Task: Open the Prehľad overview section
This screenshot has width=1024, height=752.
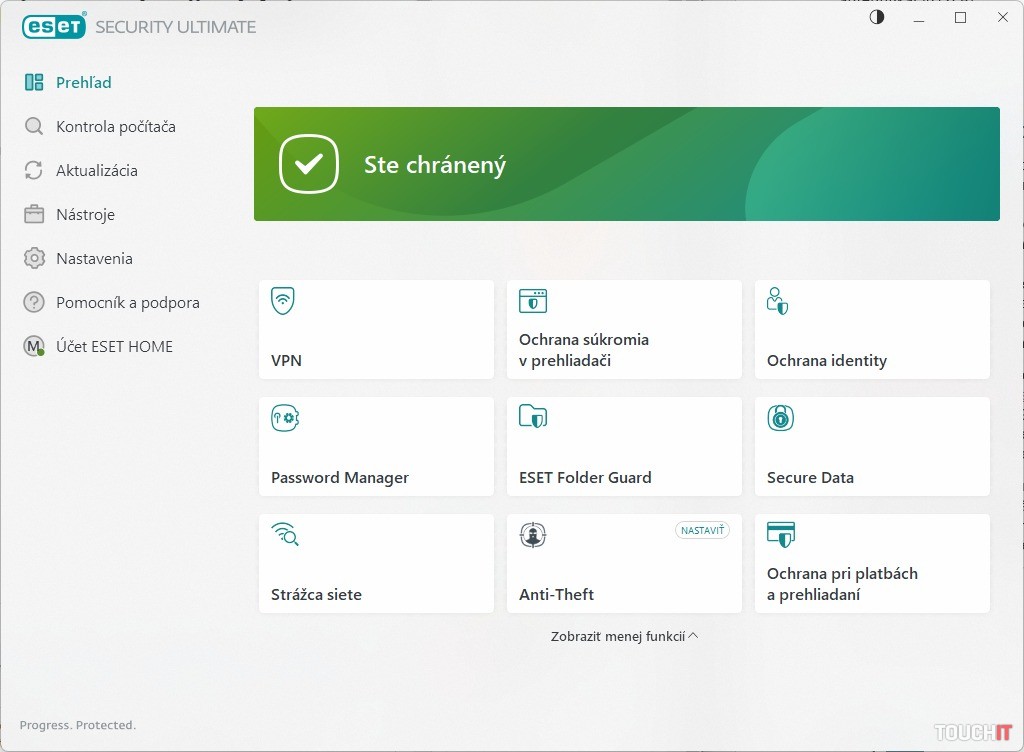Action: 83,83
